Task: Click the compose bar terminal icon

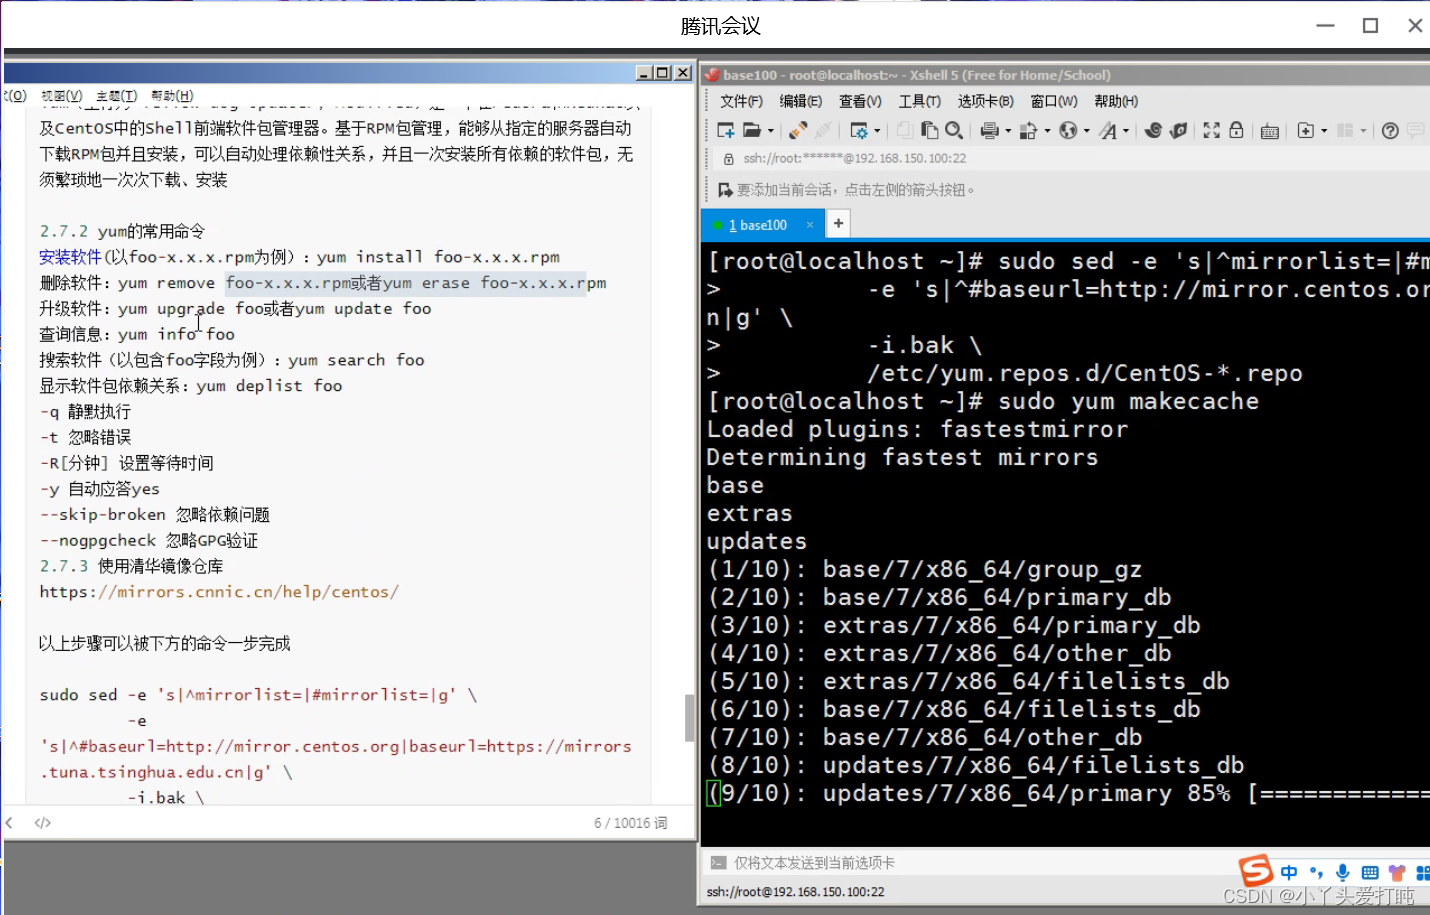Action: point(717,862)
